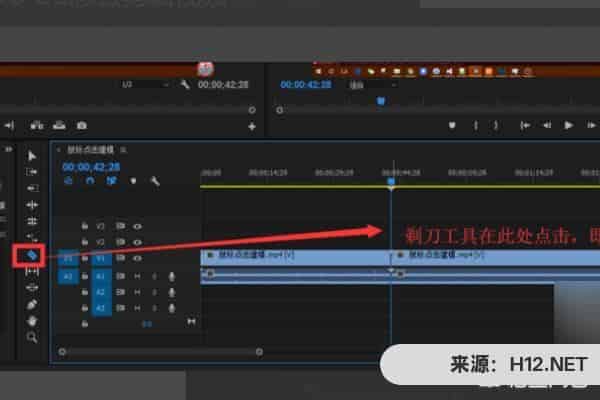Image resolution: width=600 pixels, height=400 pixels.
Task: Mute audio track A2
Action: (x=137, y=292)
